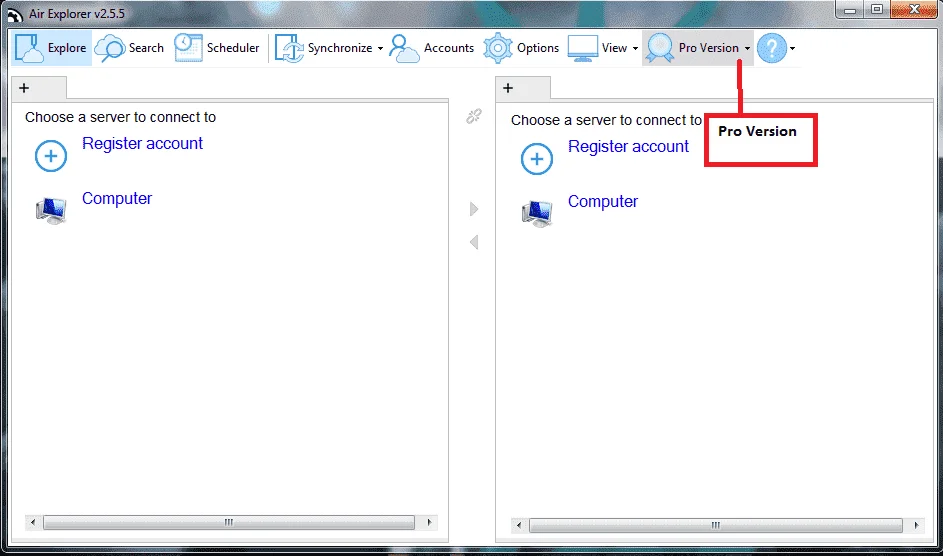Click right pane horizontal scrollbar thumb
Viewport: 943px width, 556px height.
coord(716,525)
